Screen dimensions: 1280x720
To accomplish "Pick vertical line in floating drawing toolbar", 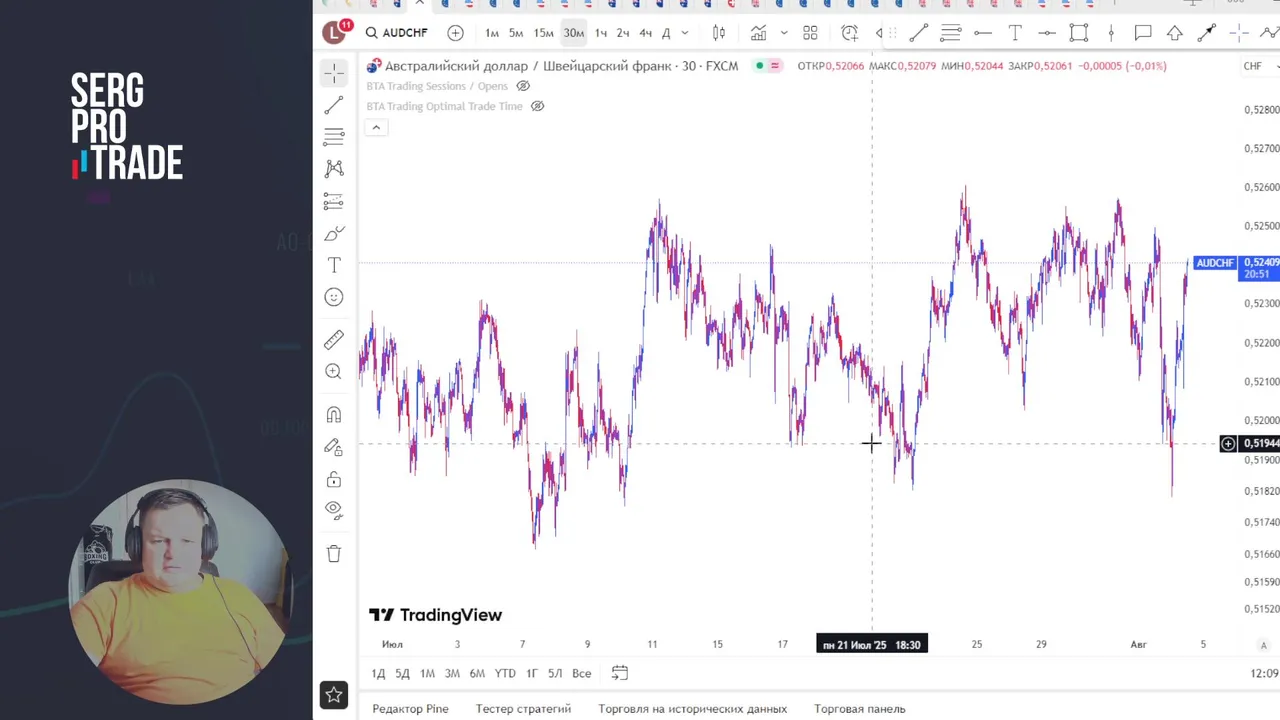I will click(1111, 33).
